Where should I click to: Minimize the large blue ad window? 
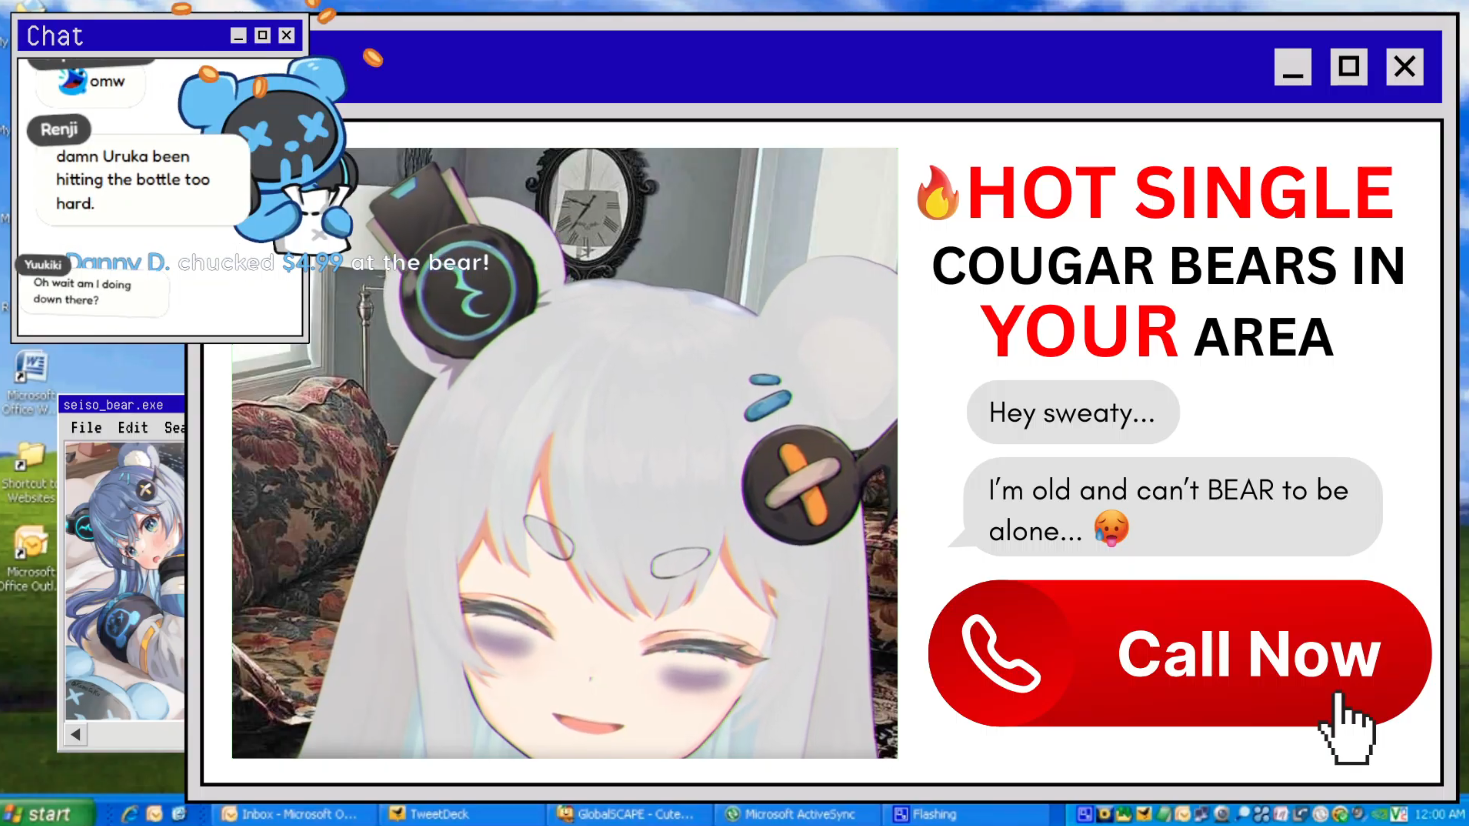[x=1292, y=67]
